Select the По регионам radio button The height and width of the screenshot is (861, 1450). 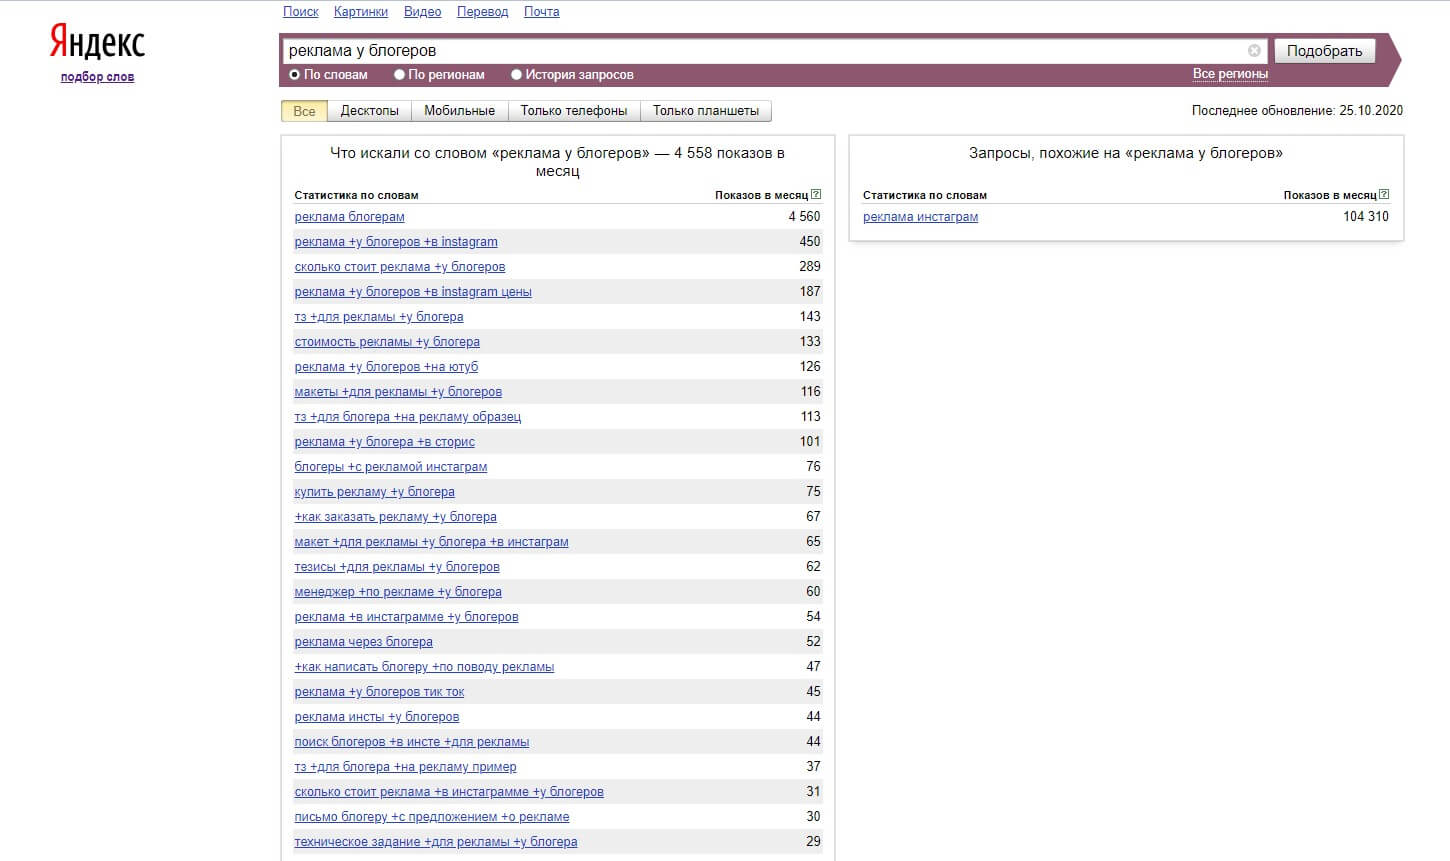[399, 75]
